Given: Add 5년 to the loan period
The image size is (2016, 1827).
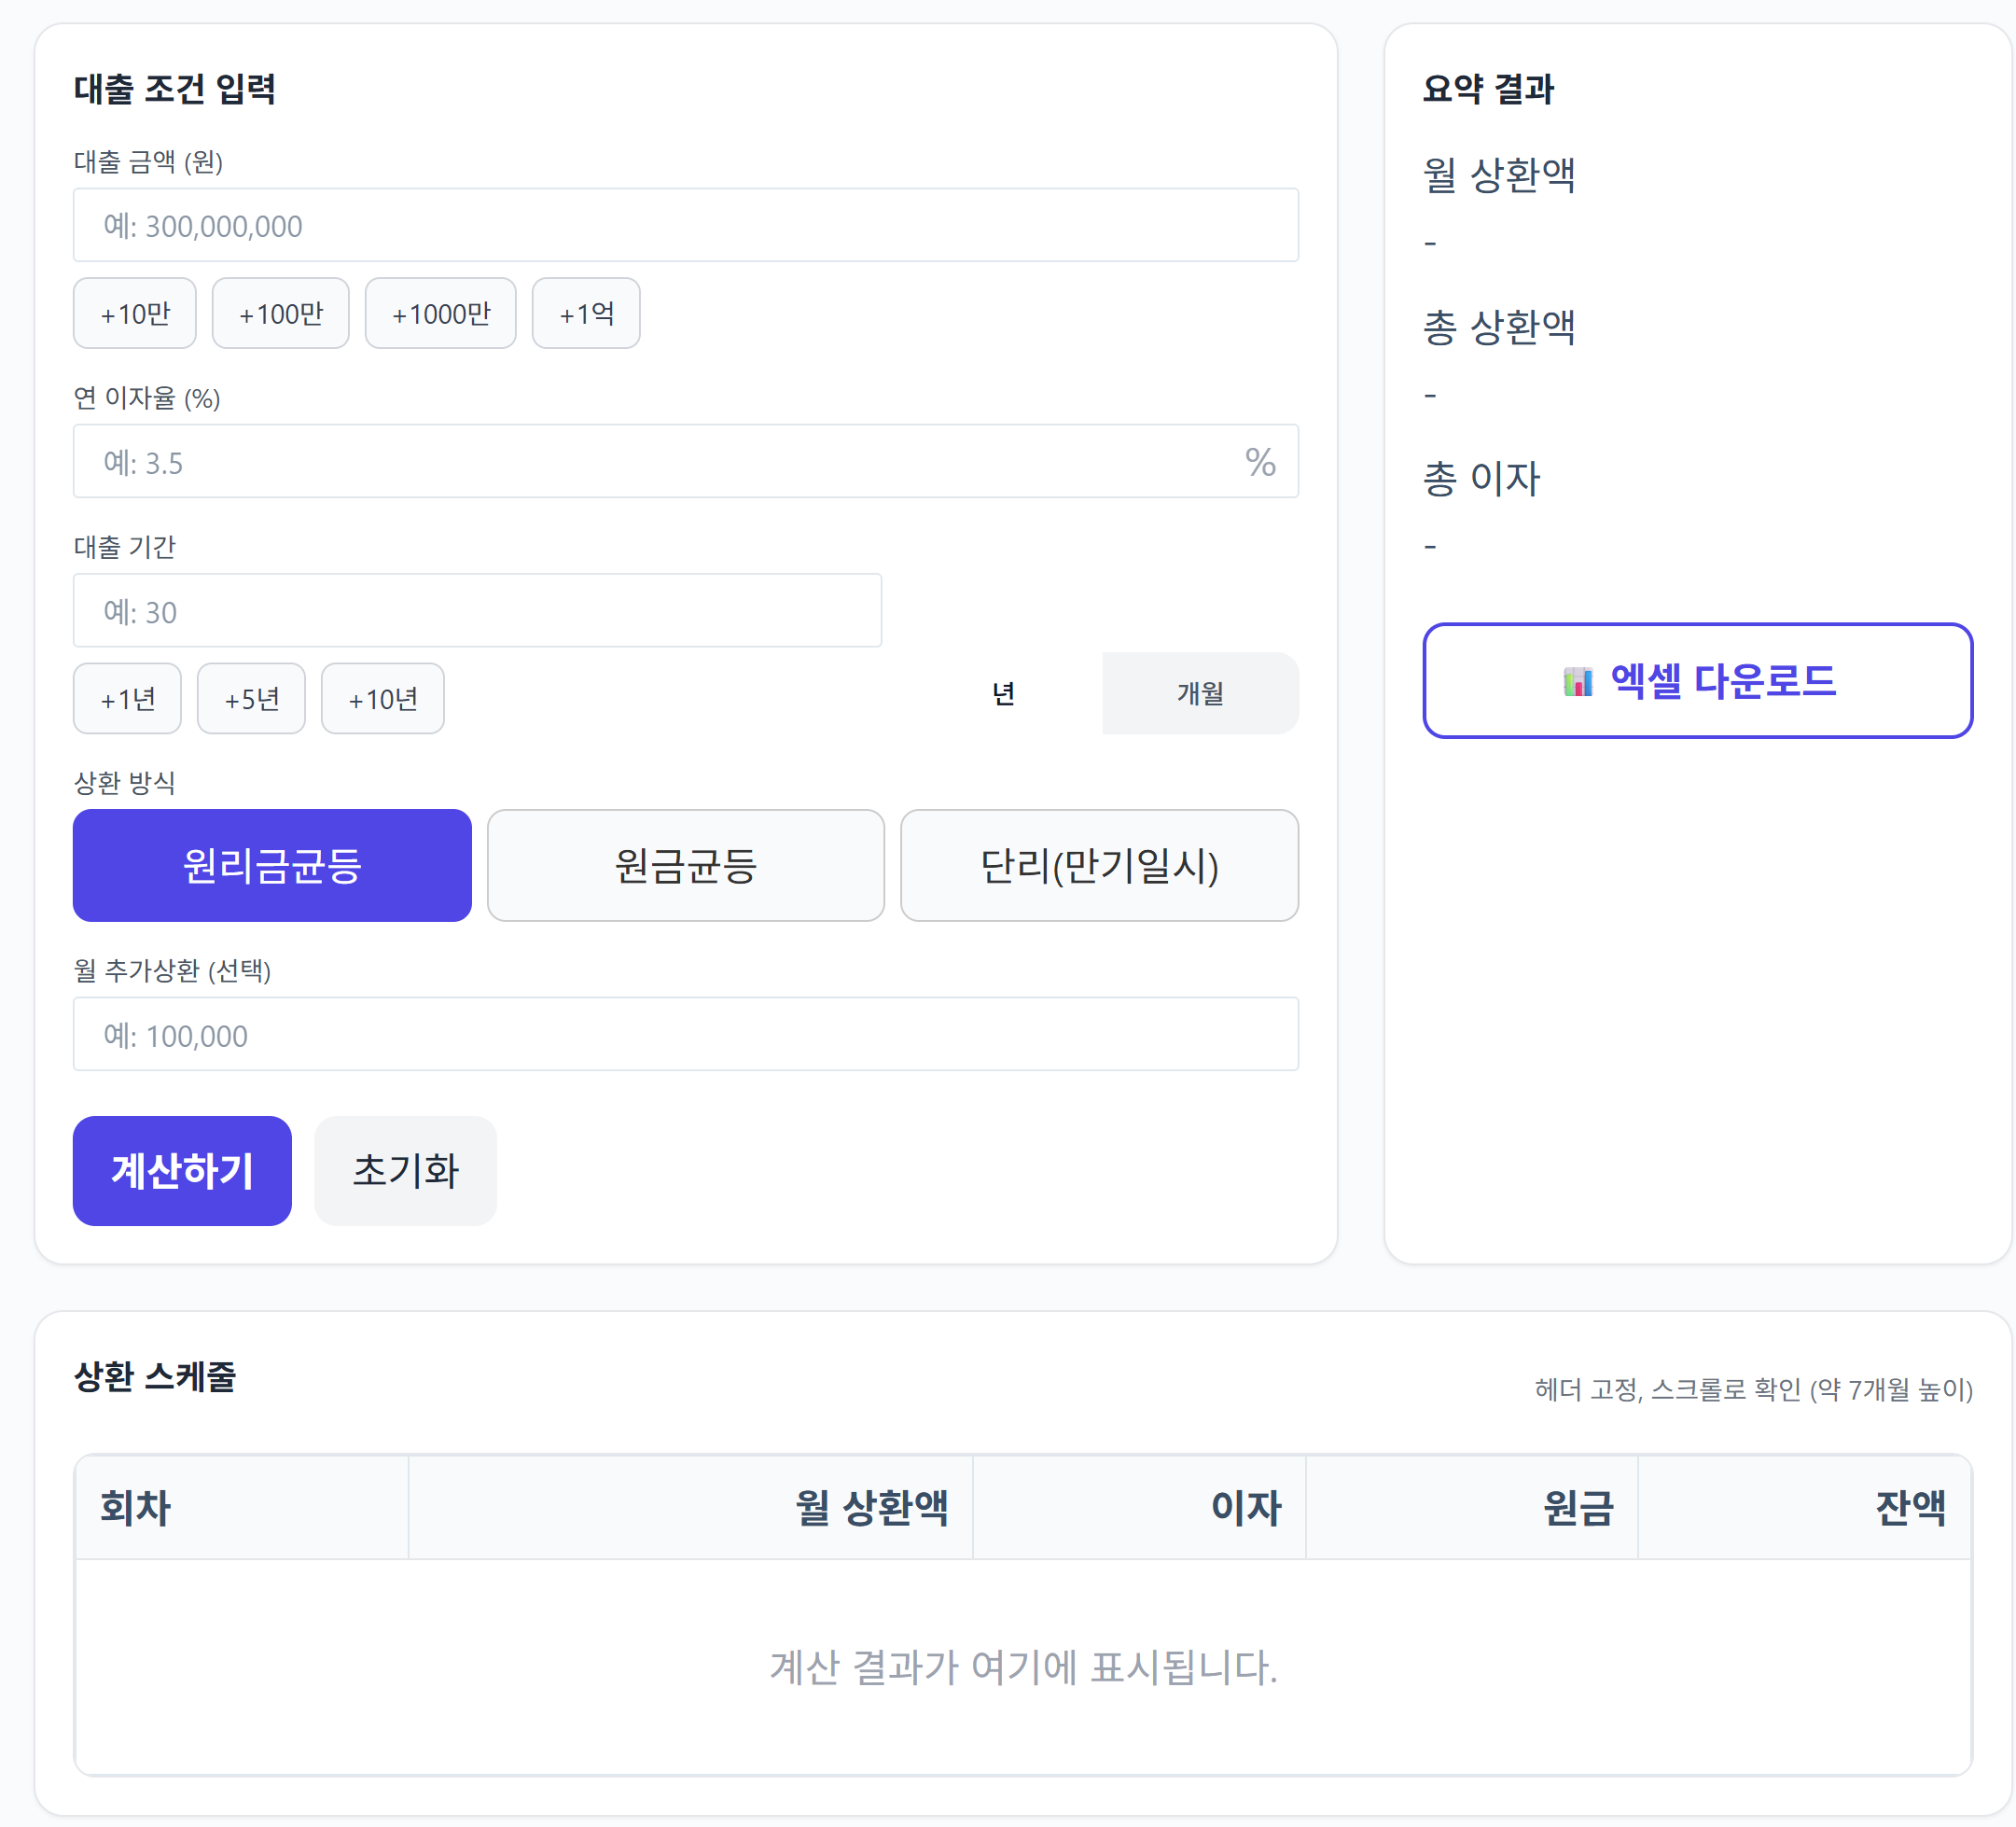Looking at the screenshot, I should [x=251, y=698].
